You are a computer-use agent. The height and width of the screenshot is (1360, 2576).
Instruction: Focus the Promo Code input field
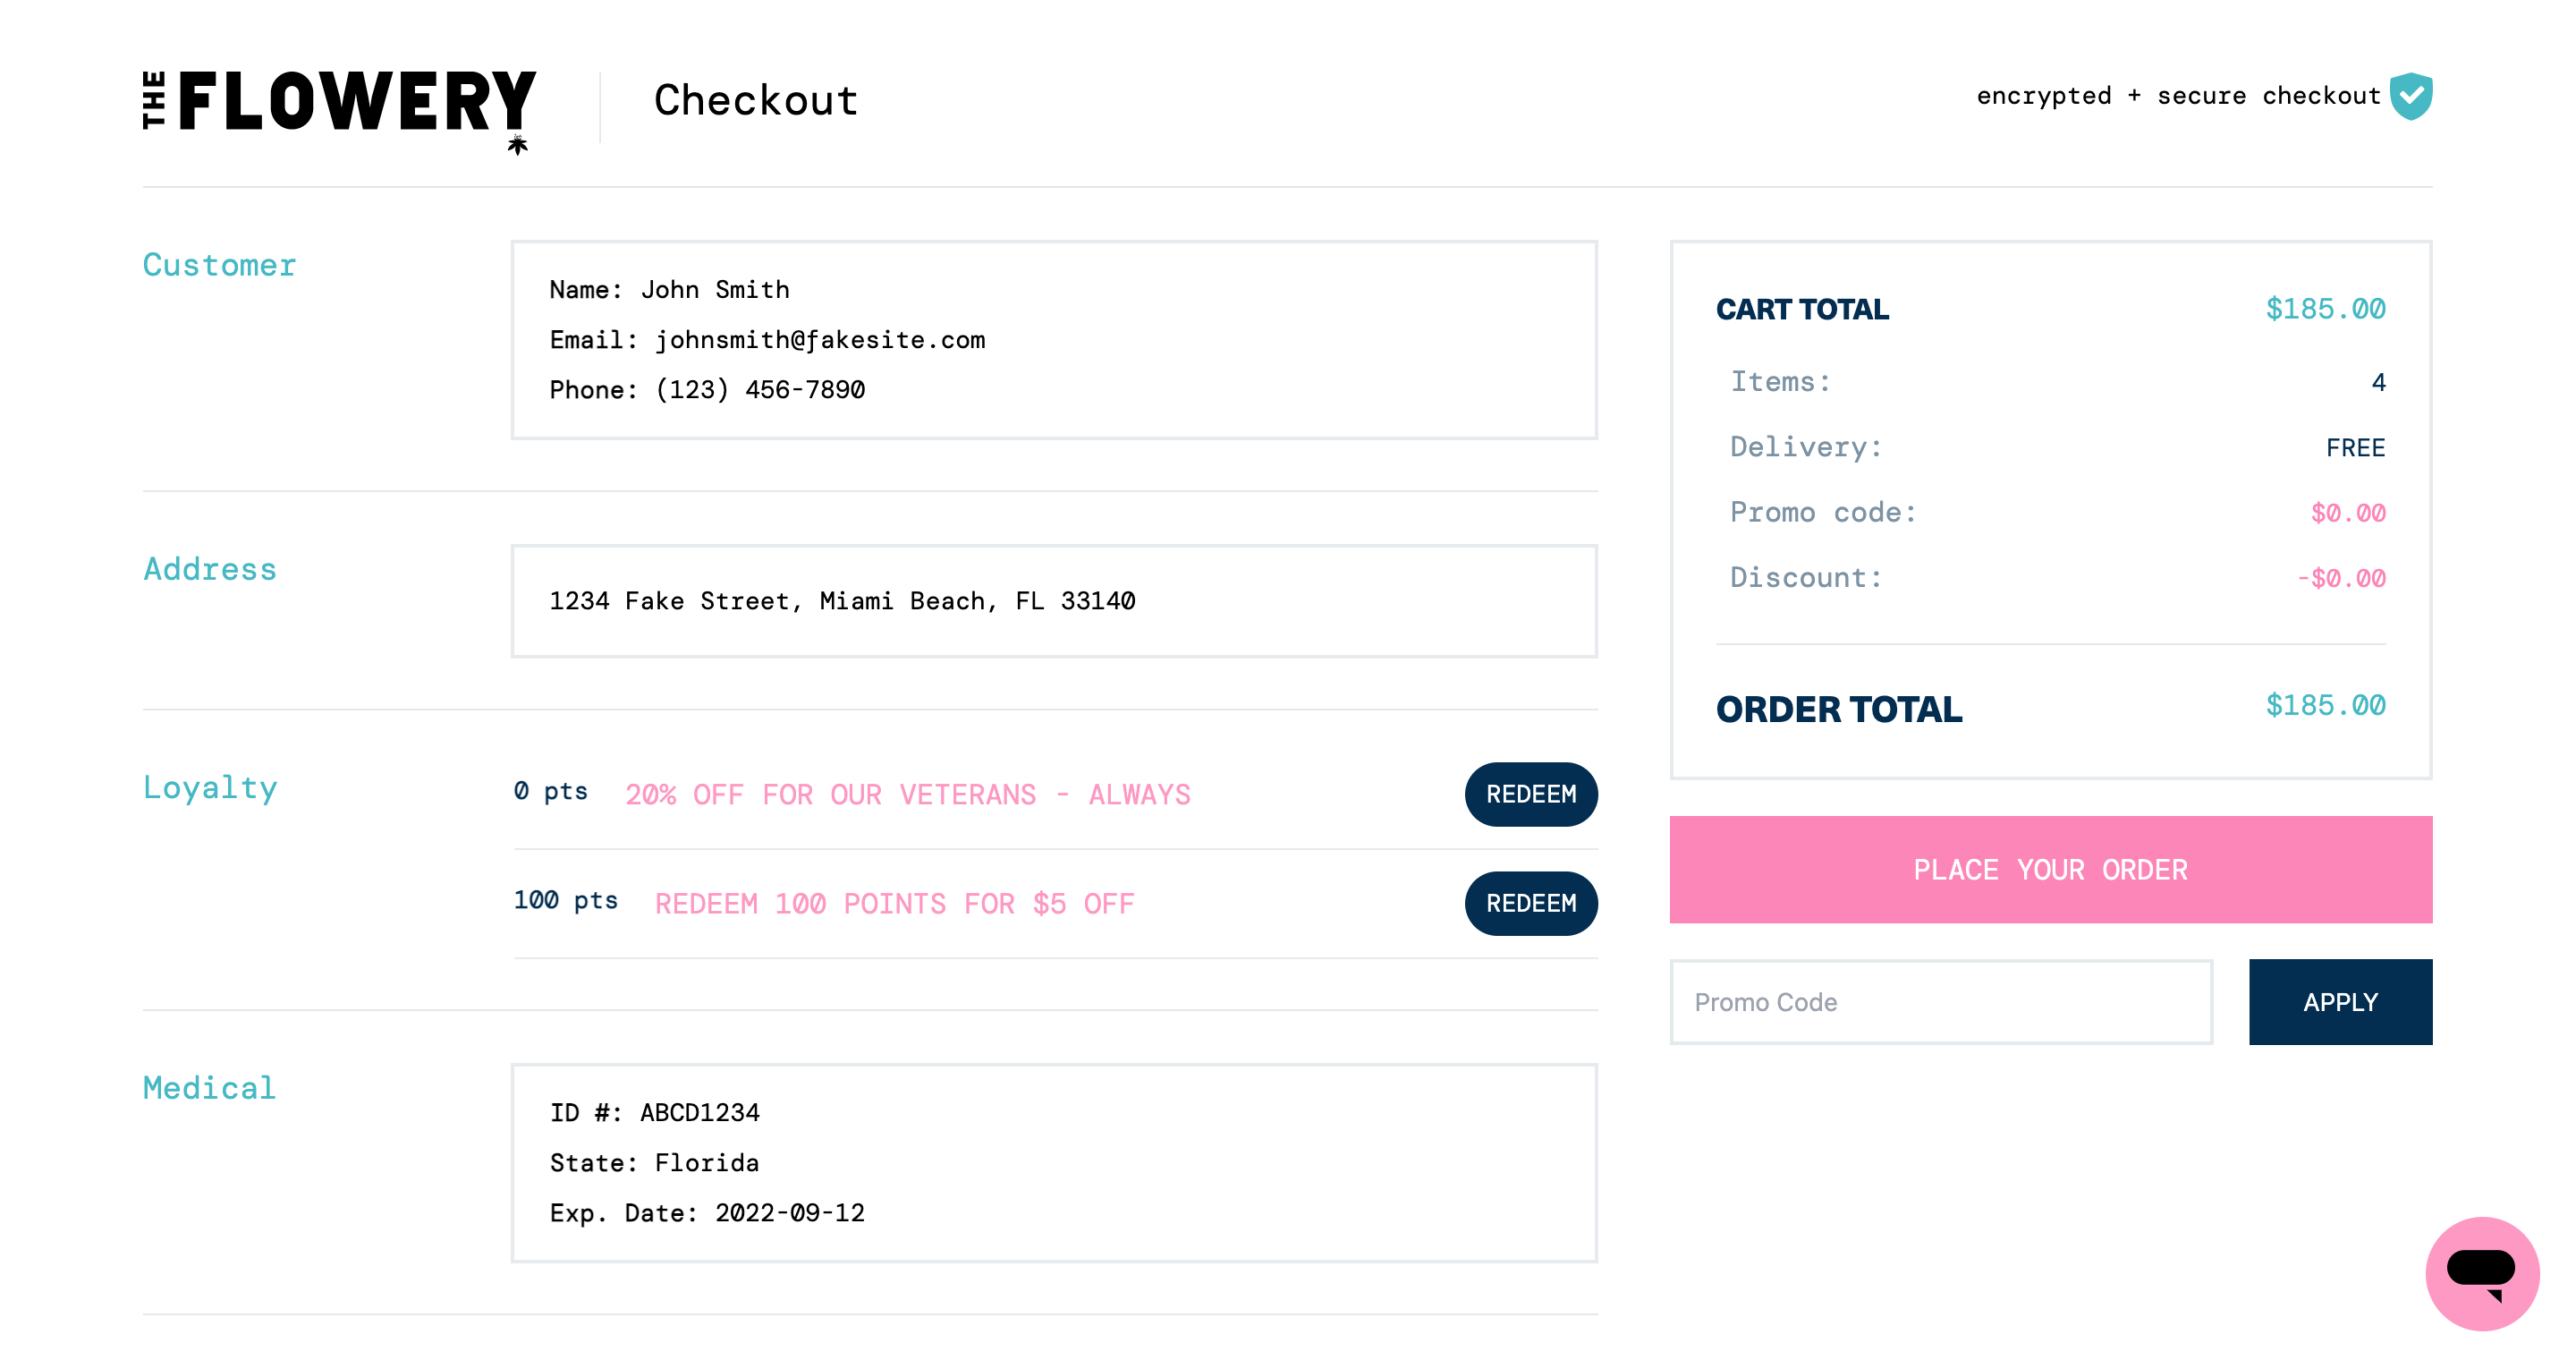(1941, 1002)
